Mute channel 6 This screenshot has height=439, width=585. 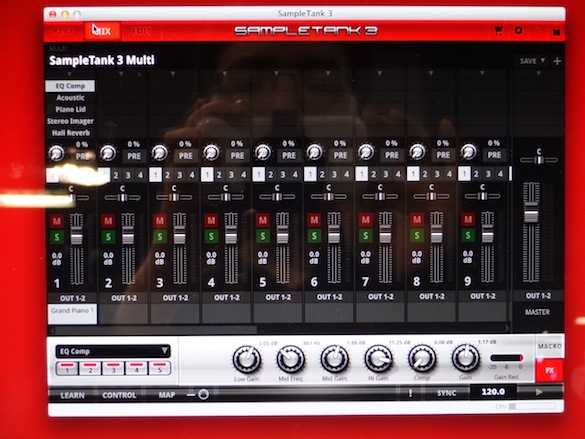[314, 220]
